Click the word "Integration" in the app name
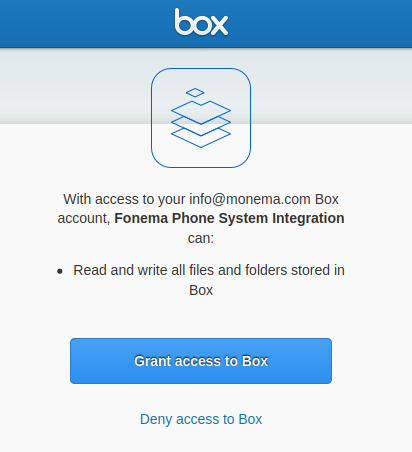 (308, 218)
